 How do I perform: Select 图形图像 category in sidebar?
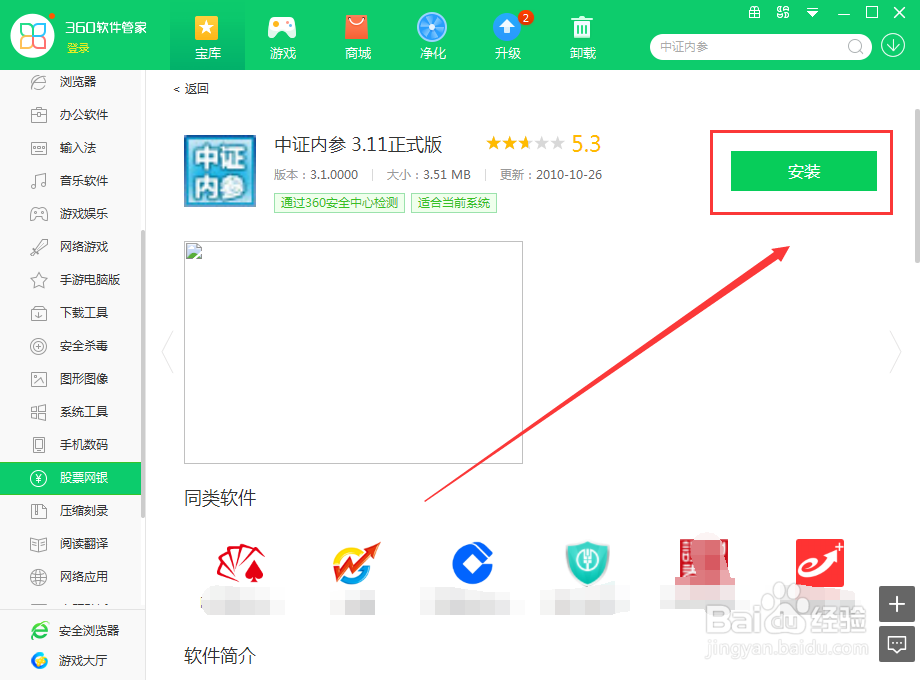pyautogui.click(x=70, y=378)
